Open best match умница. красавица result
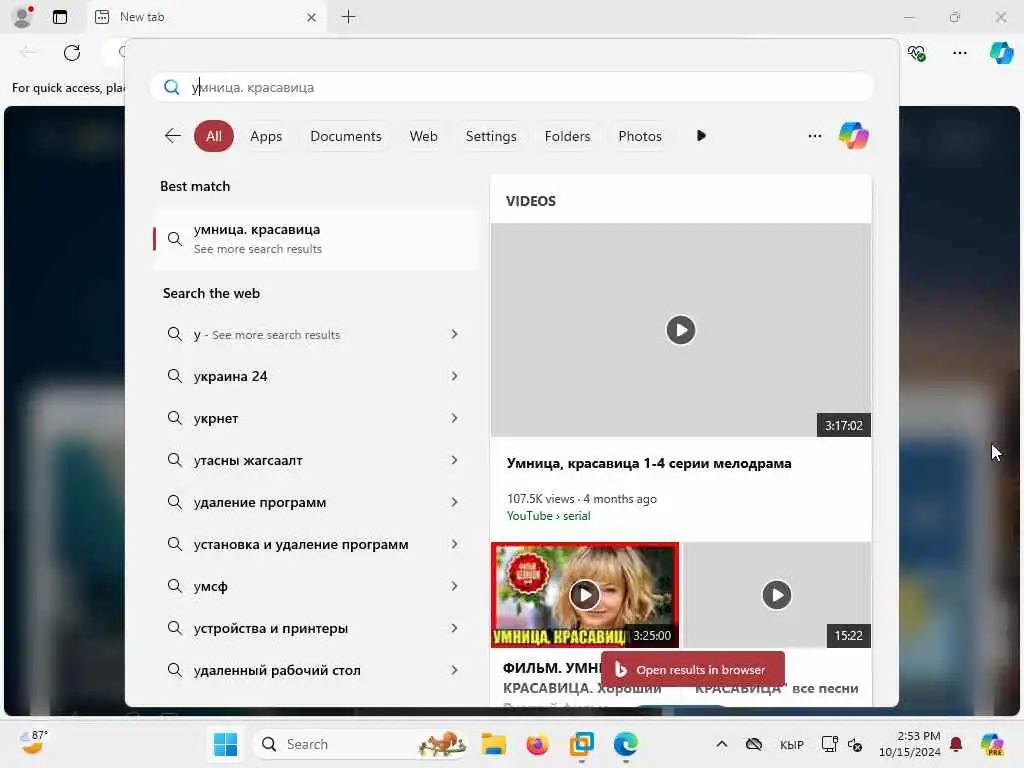 [x=315, y=239]
